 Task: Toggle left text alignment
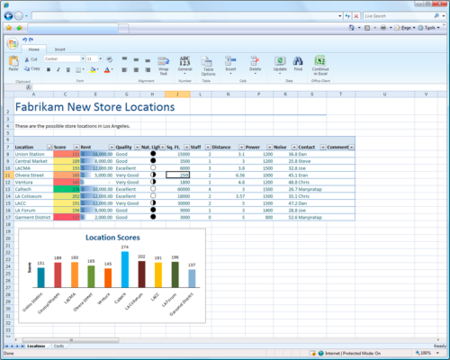click(124, 70)
